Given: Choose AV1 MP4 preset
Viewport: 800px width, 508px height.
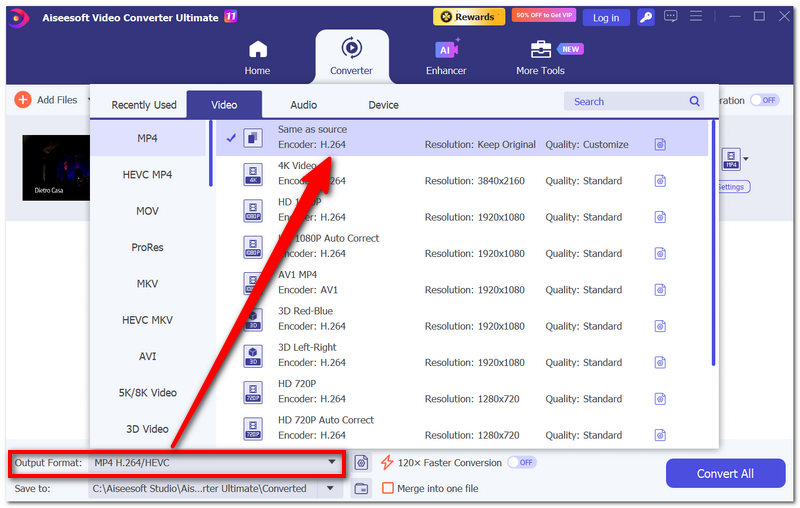Looking at the screenshot, I should pyautogui.click(x=462, y=283).
